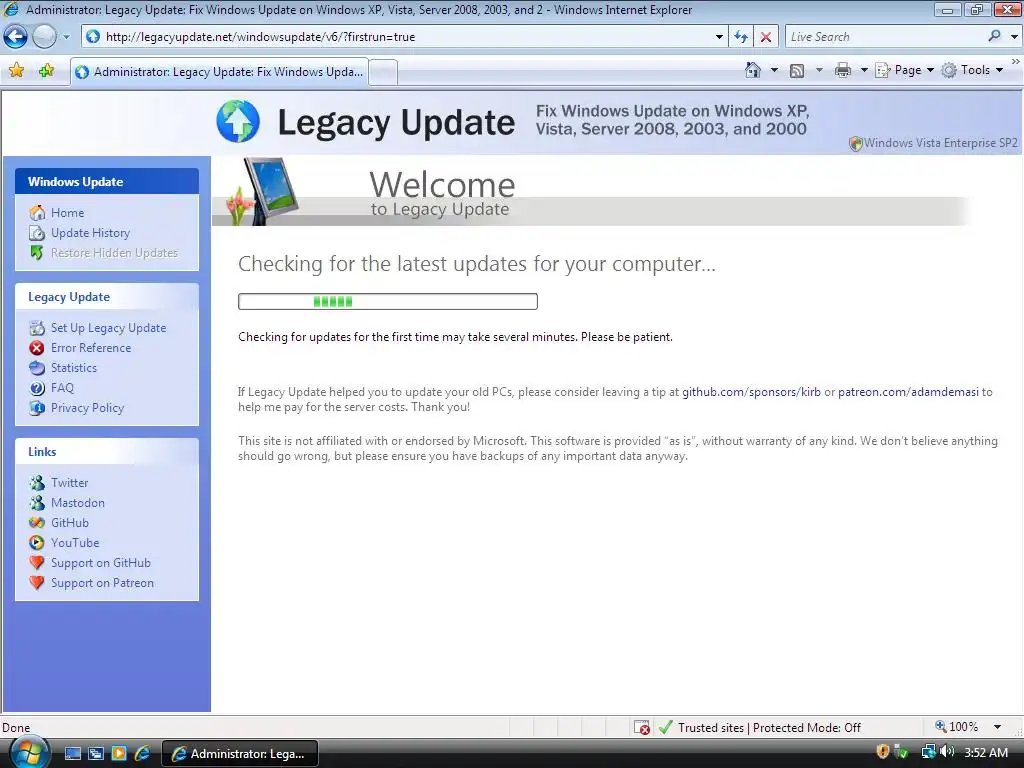Open the Support on GitHub link
The height and width of the screenshot is (768, 1024).
101,563
